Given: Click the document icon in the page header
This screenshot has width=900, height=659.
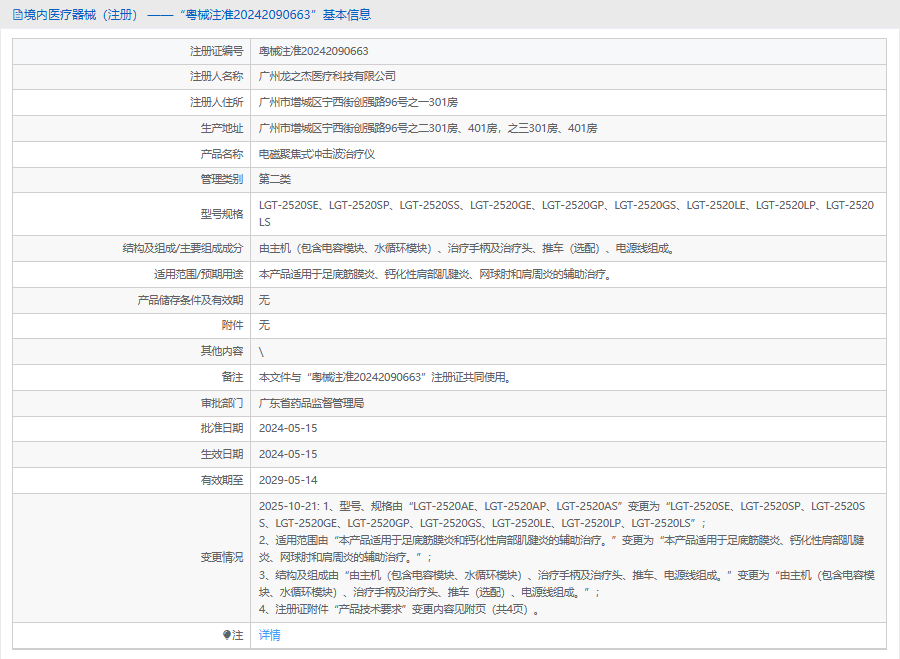Looking at the screenshot, I should point(17,15).
